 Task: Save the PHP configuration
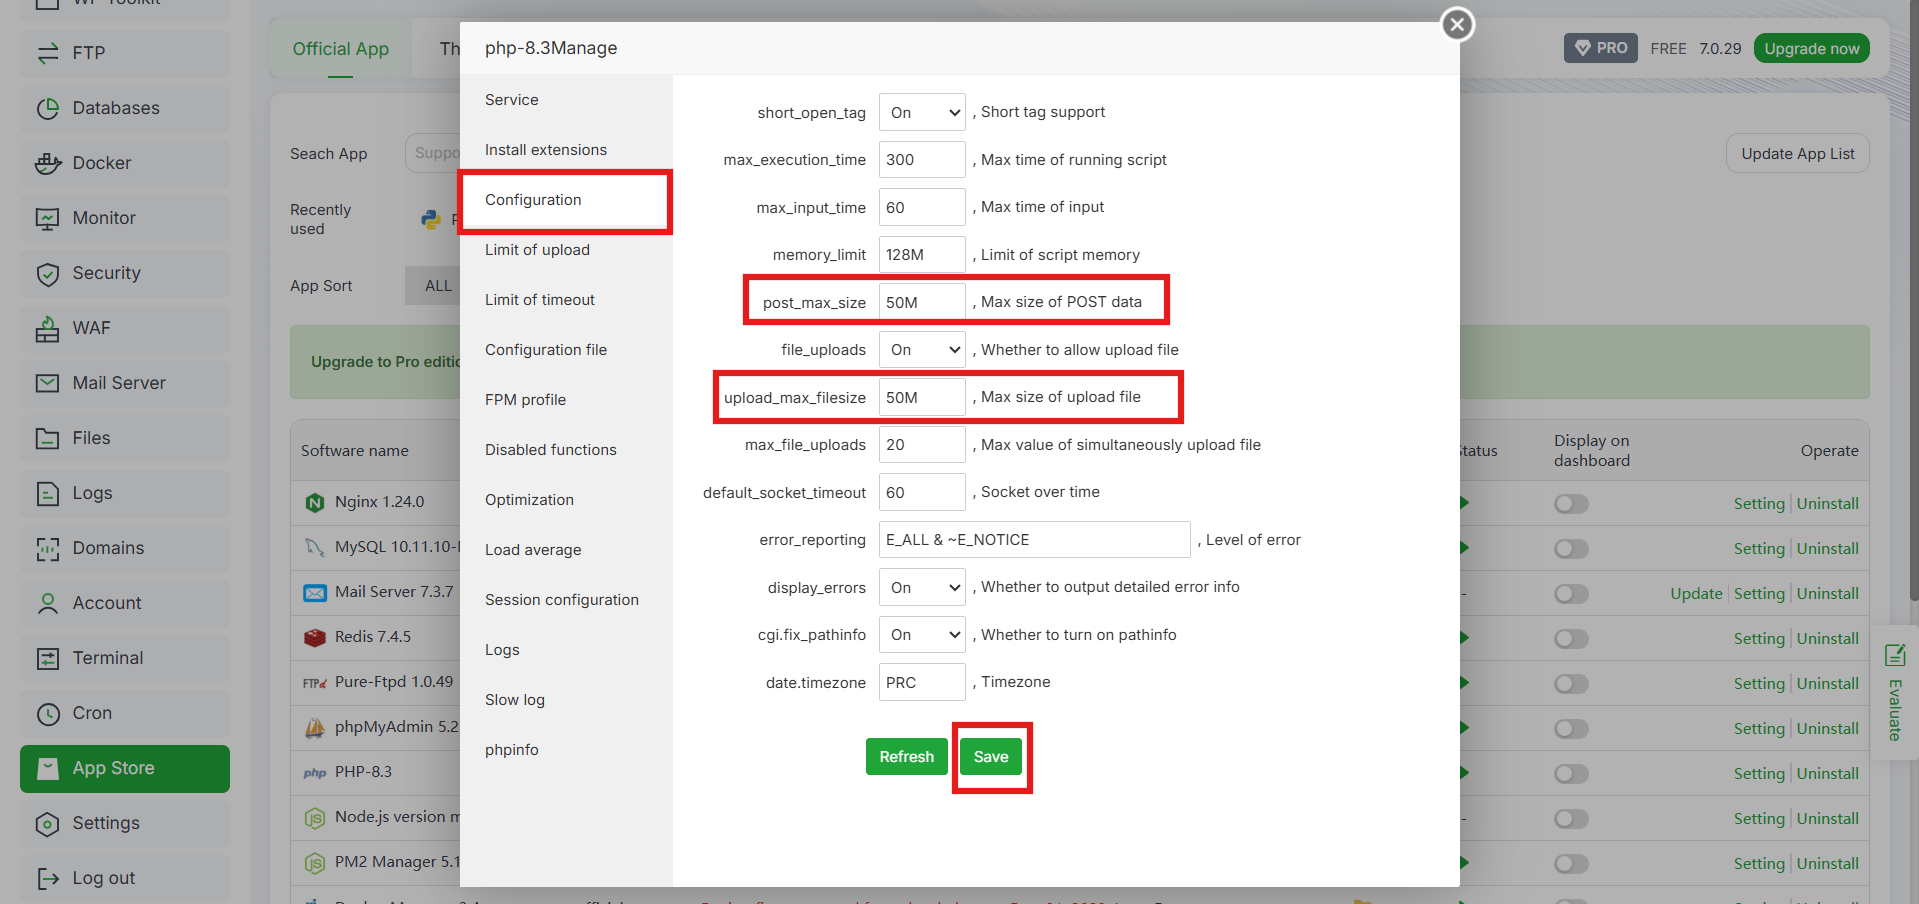click(991, 757)
